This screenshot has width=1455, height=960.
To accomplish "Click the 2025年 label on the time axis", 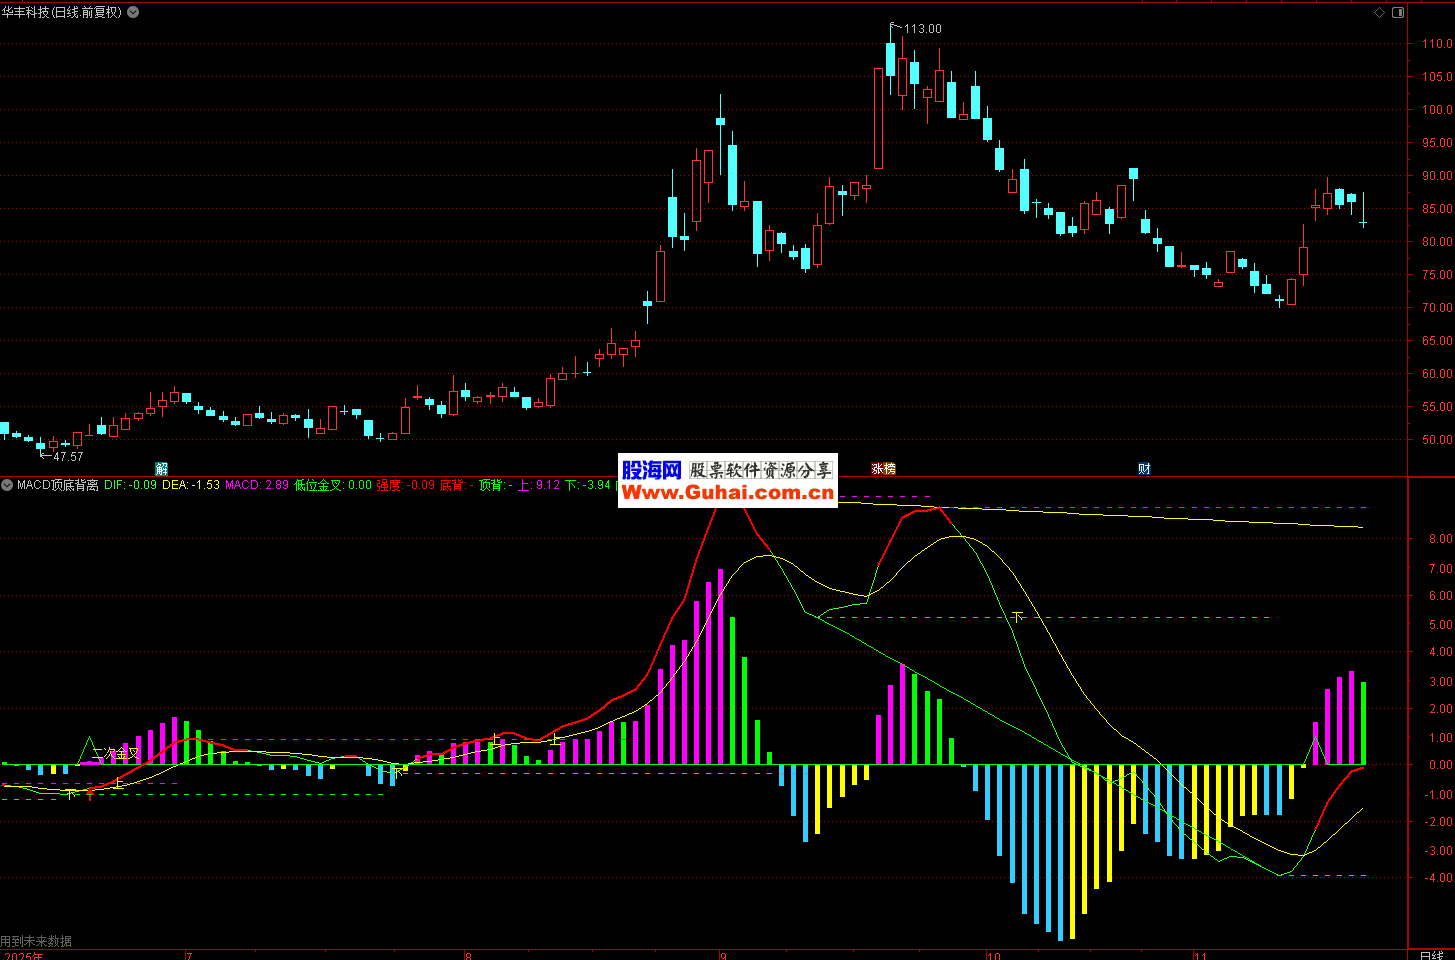I will point(22,955).
